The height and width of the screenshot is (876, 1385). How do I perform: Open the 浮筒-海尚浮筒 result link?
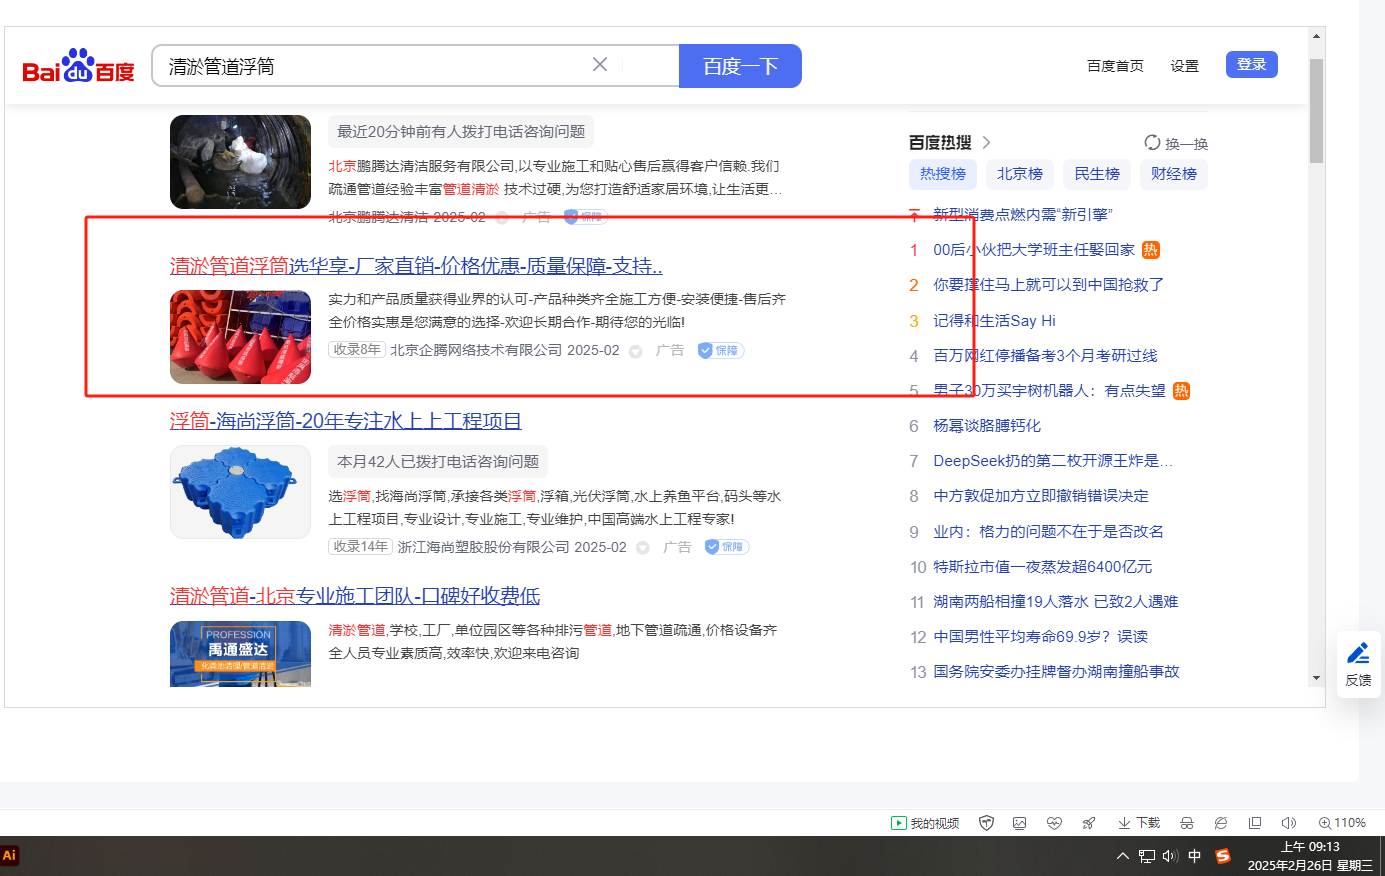(x=345, y=421)
